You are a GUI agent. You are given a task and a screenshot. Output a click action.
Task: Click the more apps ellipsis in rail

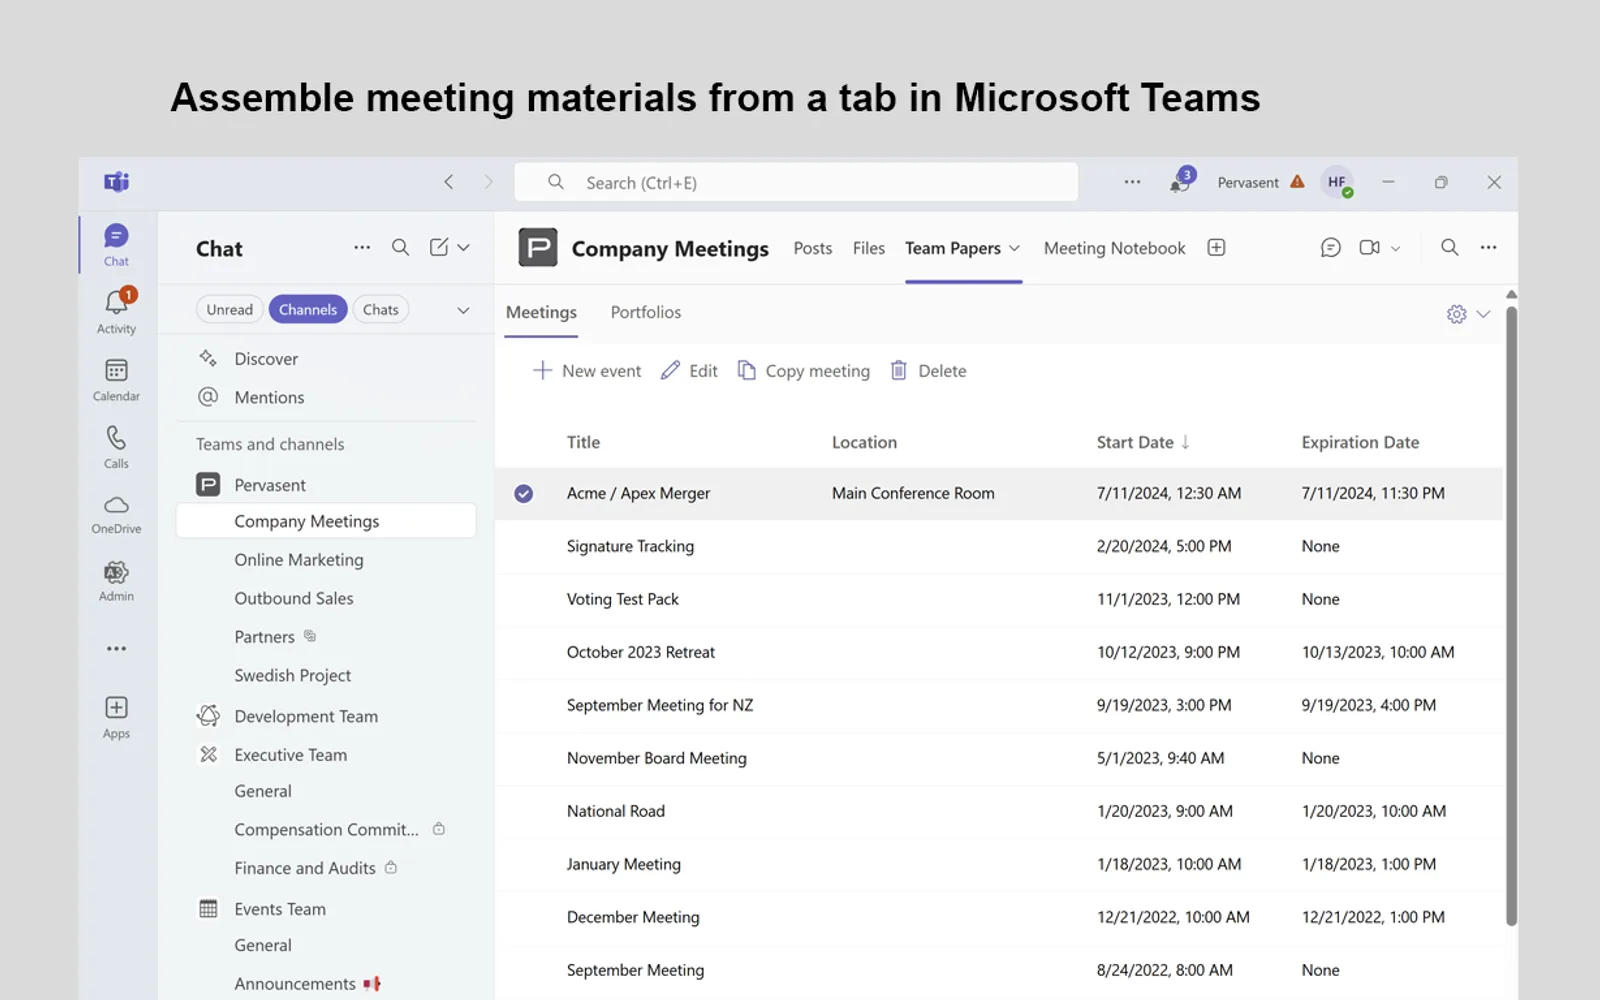click(116, 649)
